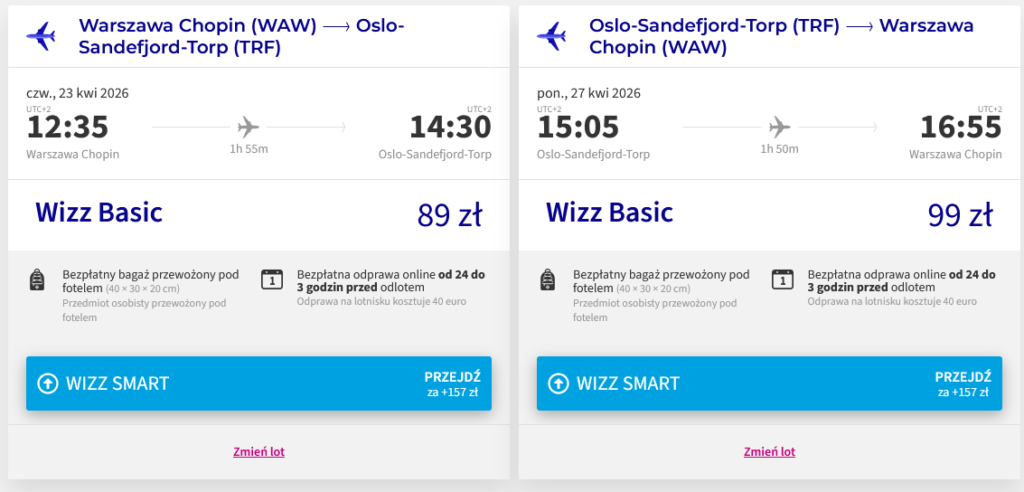Image resolution: width=1024 pixels, height=492 pixels.
Task: Click the Wizz plane logo in the Warszawa–Oslo card
Action: pyautogui.click(x=41, y=35)
